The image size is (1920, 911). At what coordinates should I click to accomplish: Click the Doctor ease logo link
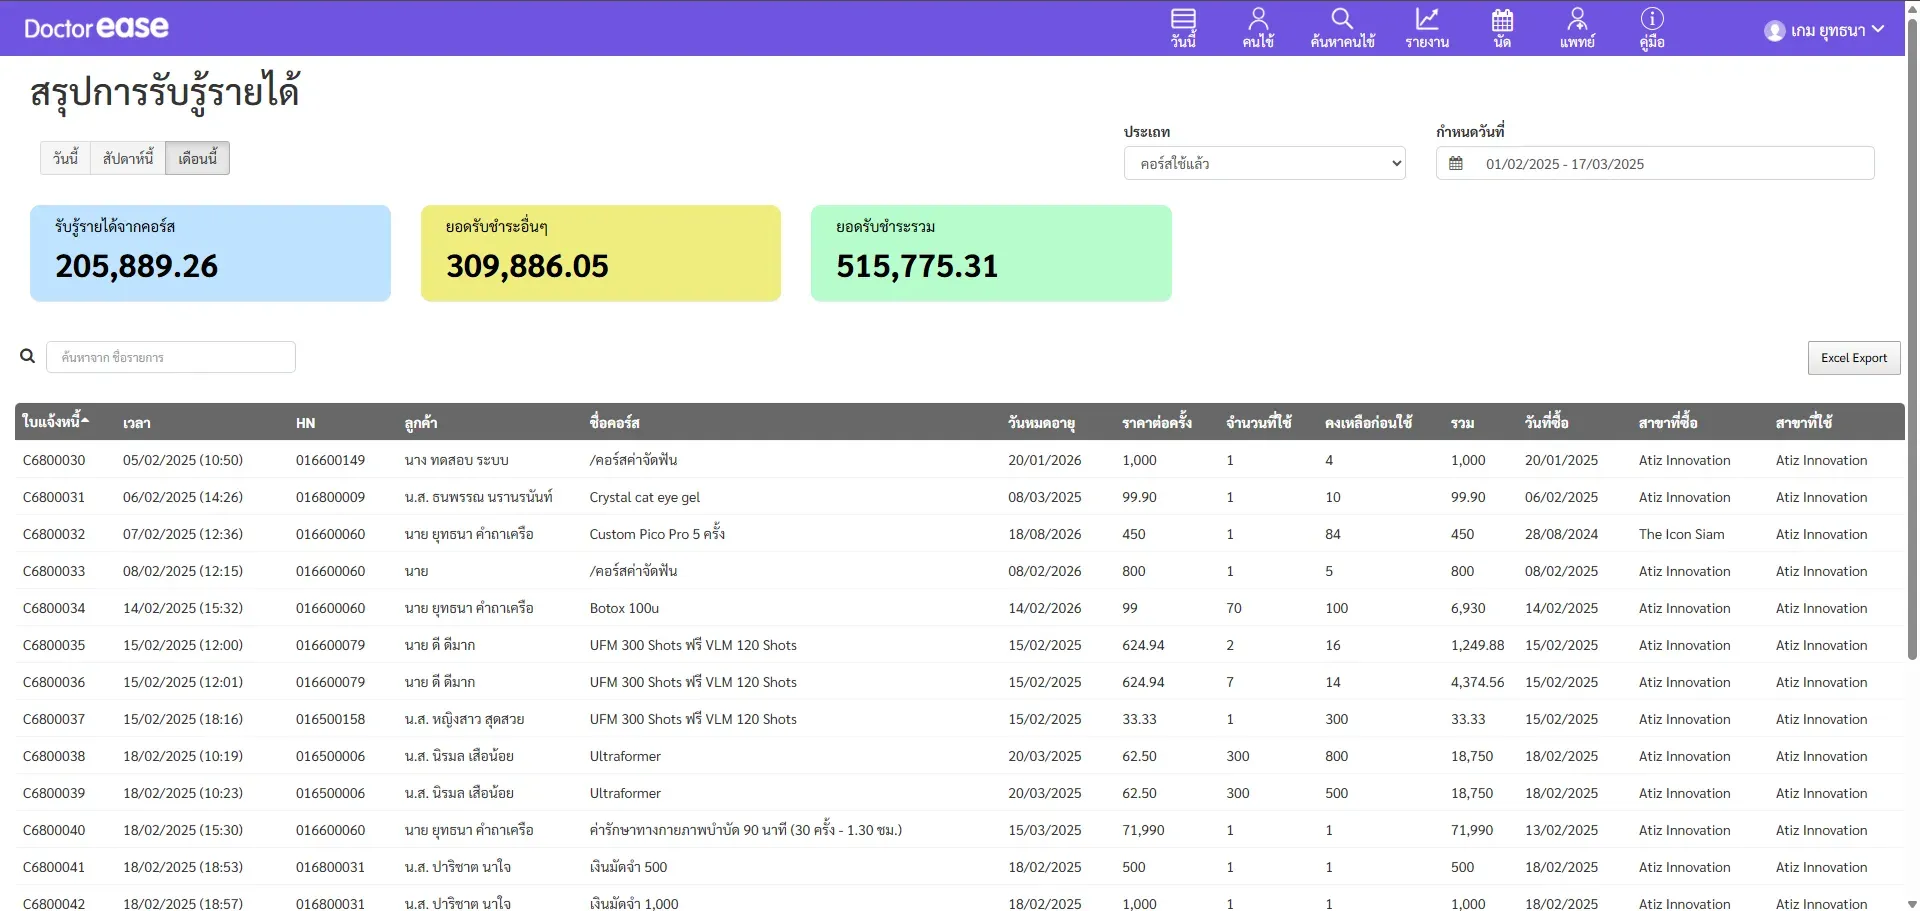tap(96, 28)
